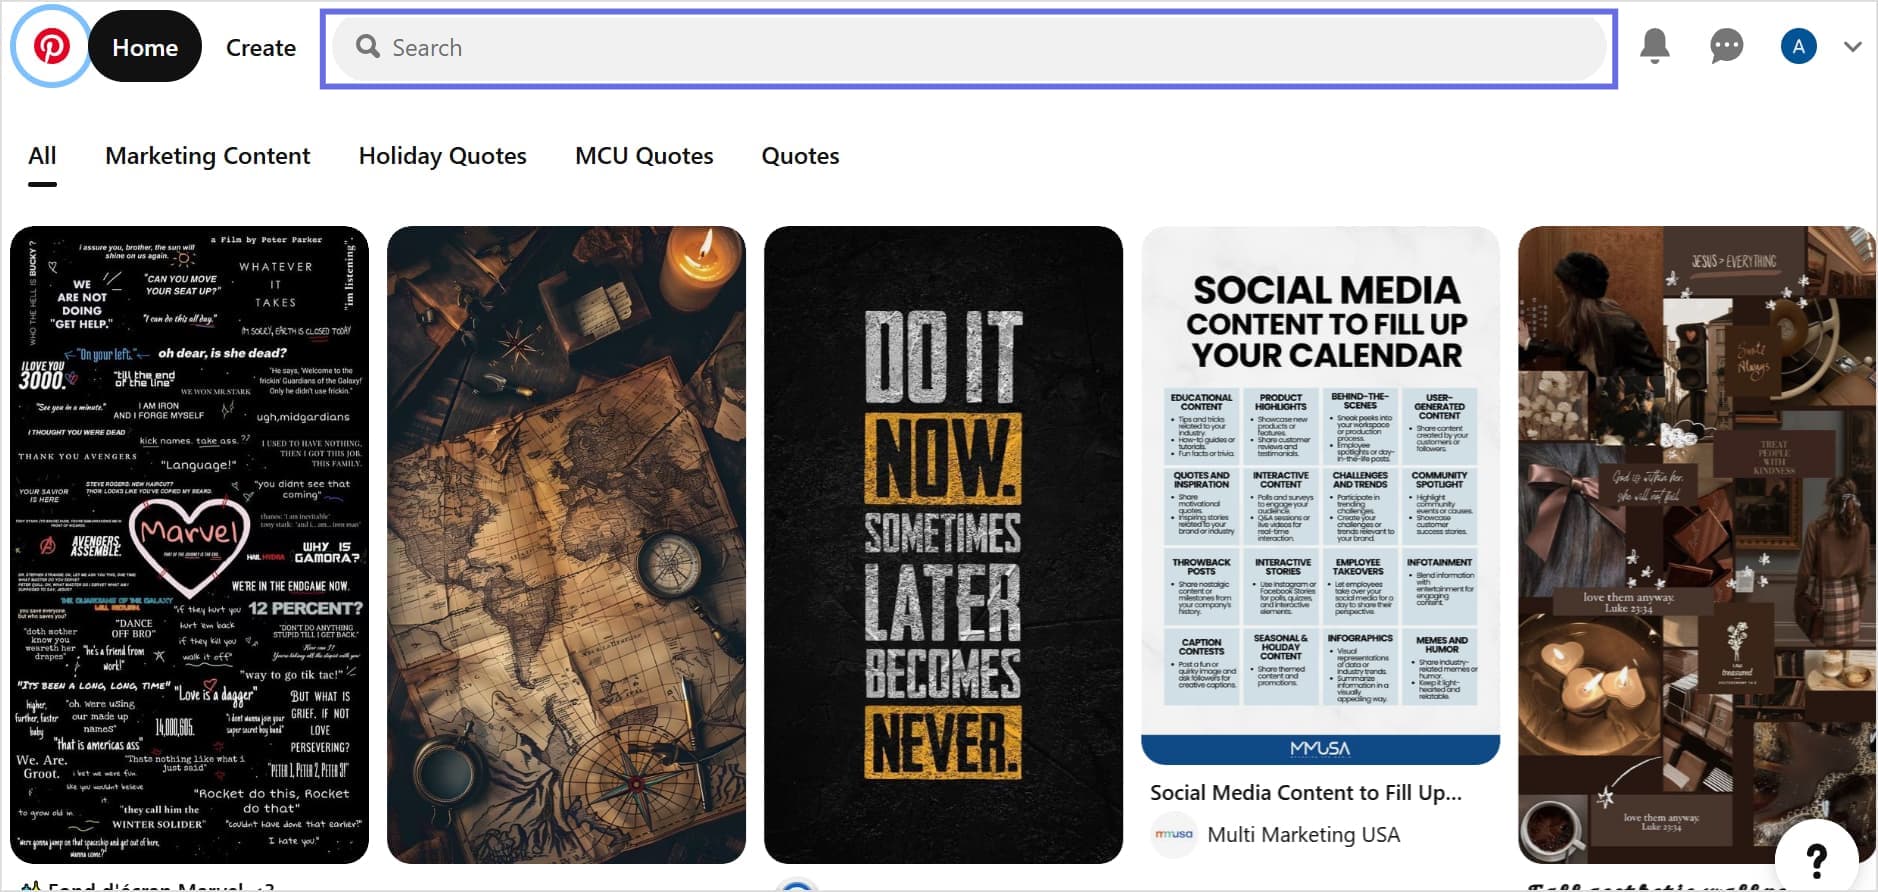Focus the Search input field
The image size is (1878, 892).
coord(968,48)
